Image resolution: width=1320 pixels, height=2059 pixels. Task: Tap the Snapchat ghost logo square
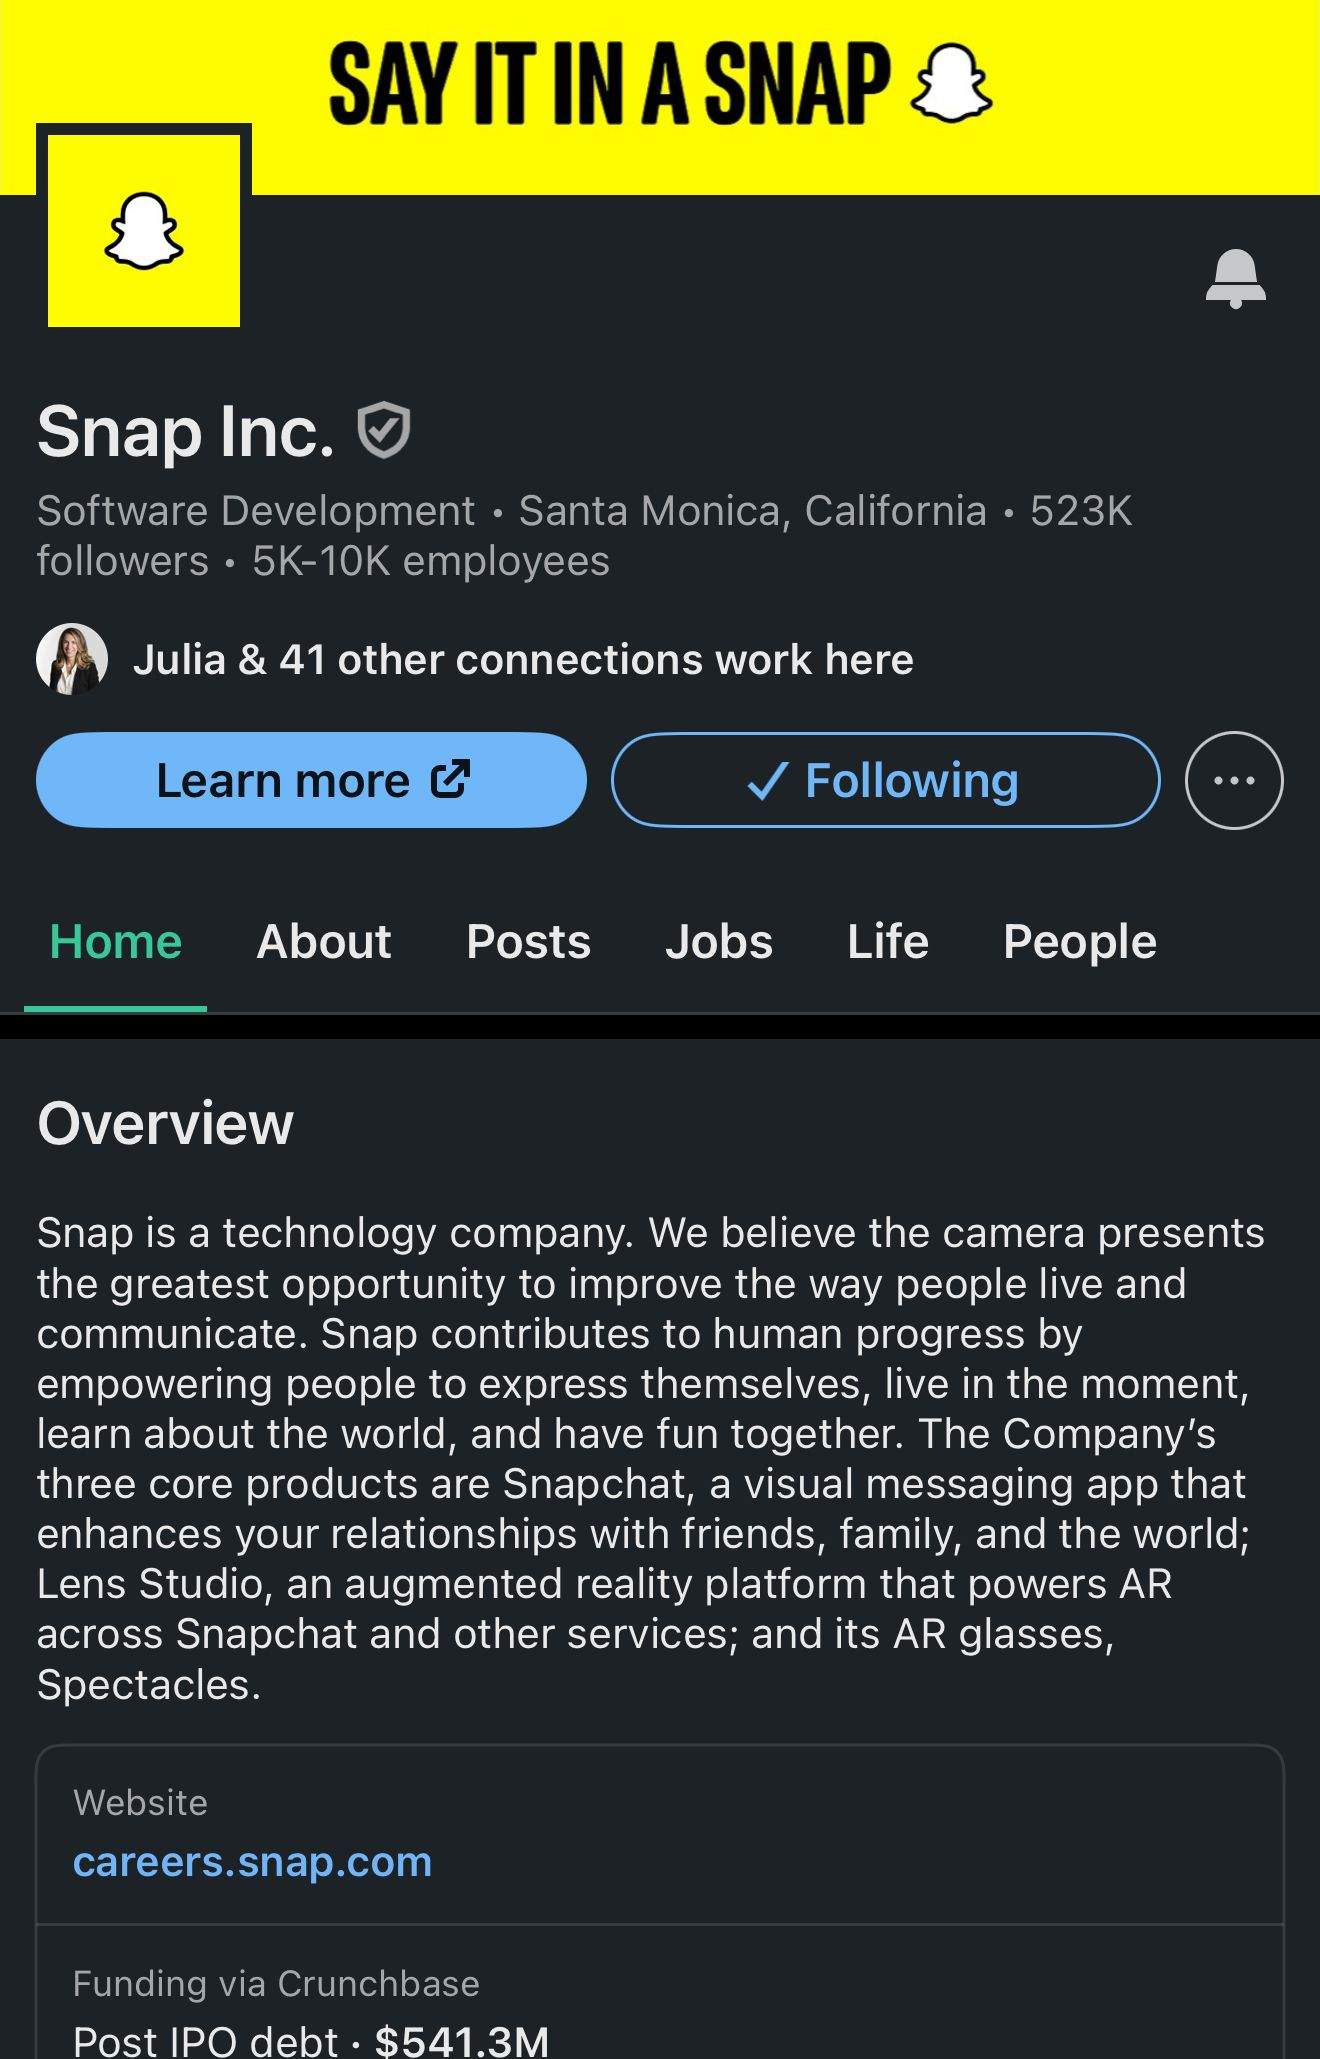[144, 230]
